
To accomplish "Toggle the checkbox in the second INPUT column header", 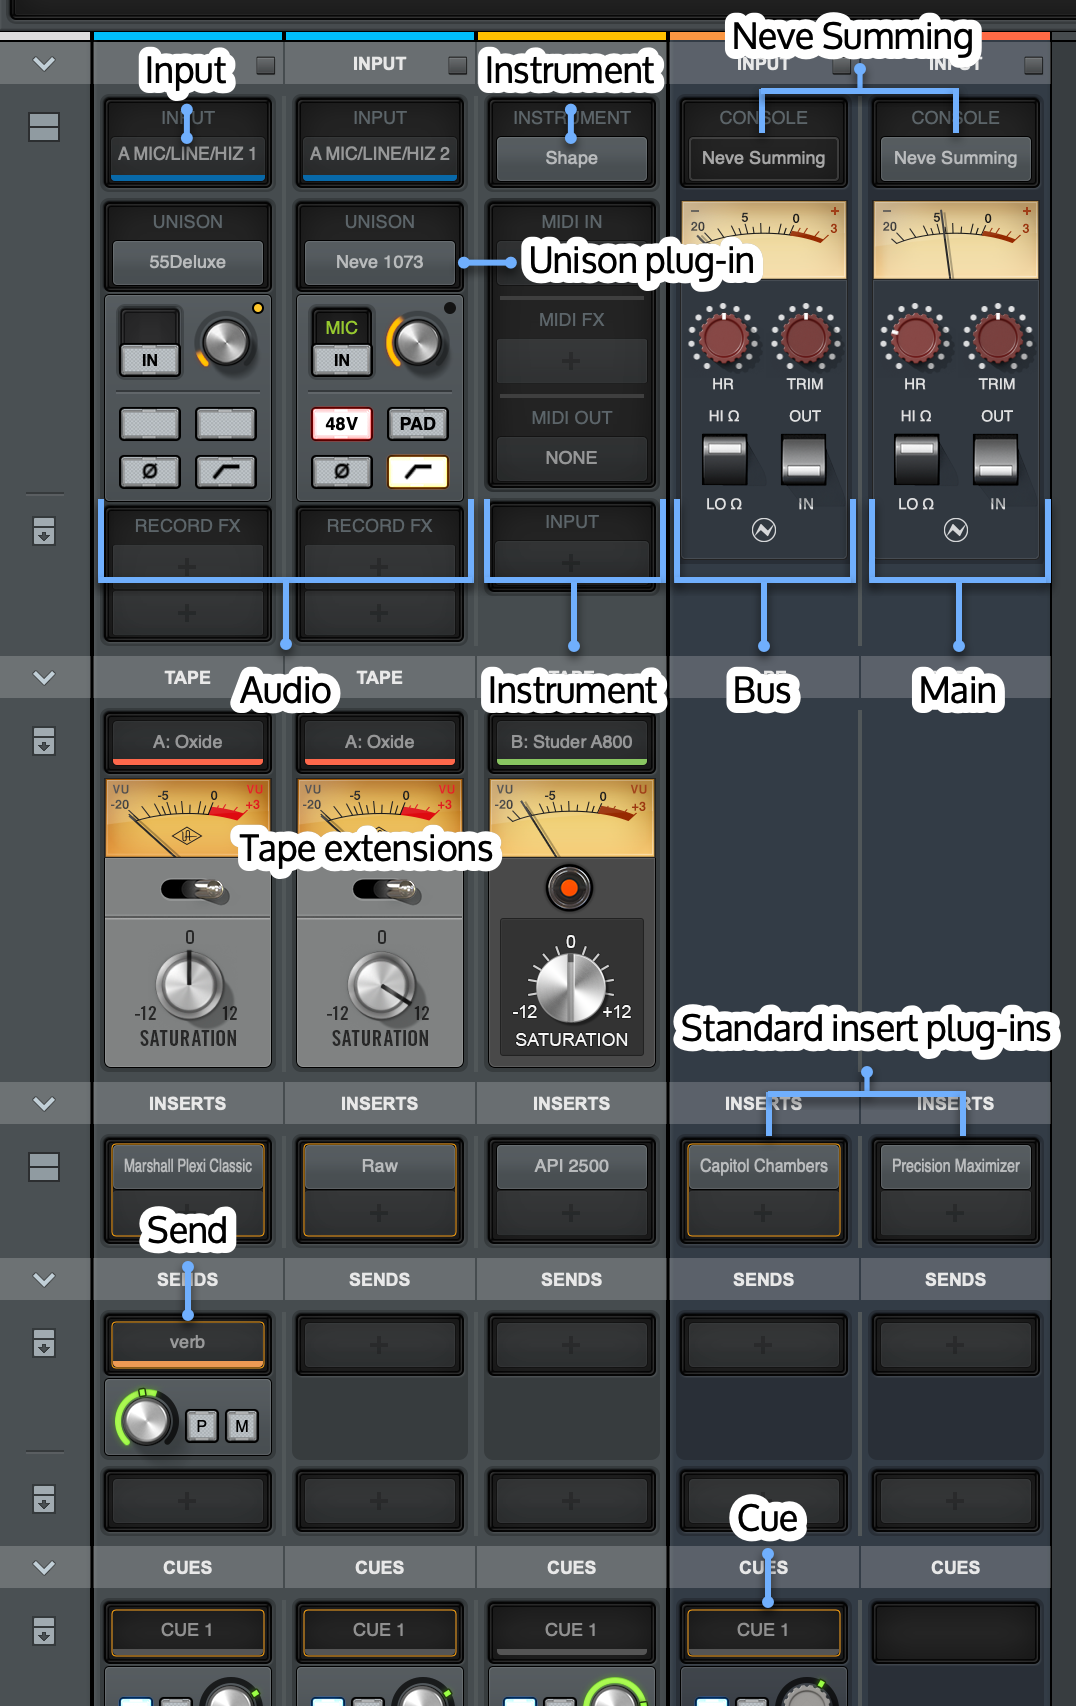I will click(458, 65).
